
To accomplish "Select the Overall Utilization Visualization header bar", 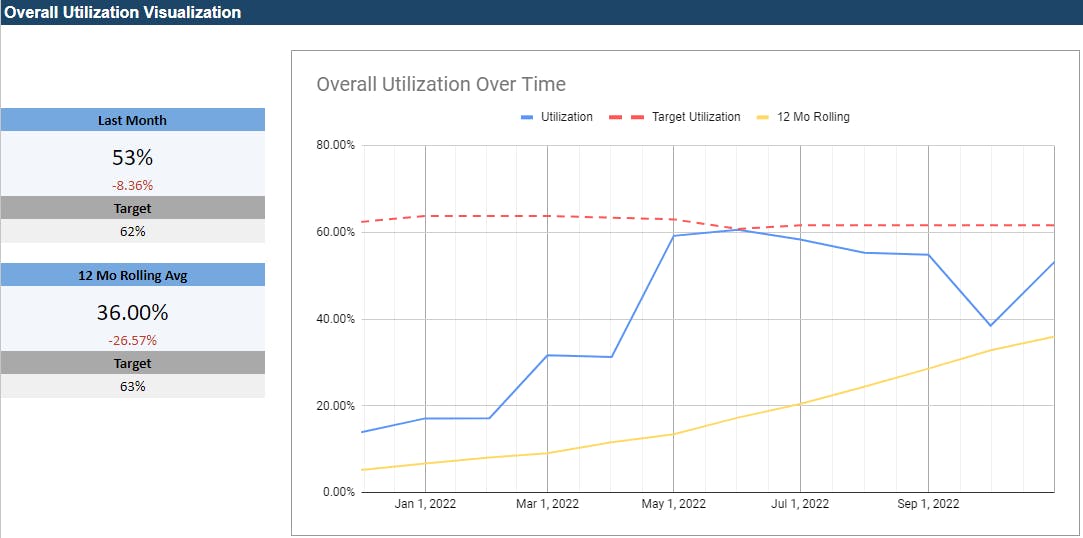I will [541, 13].
